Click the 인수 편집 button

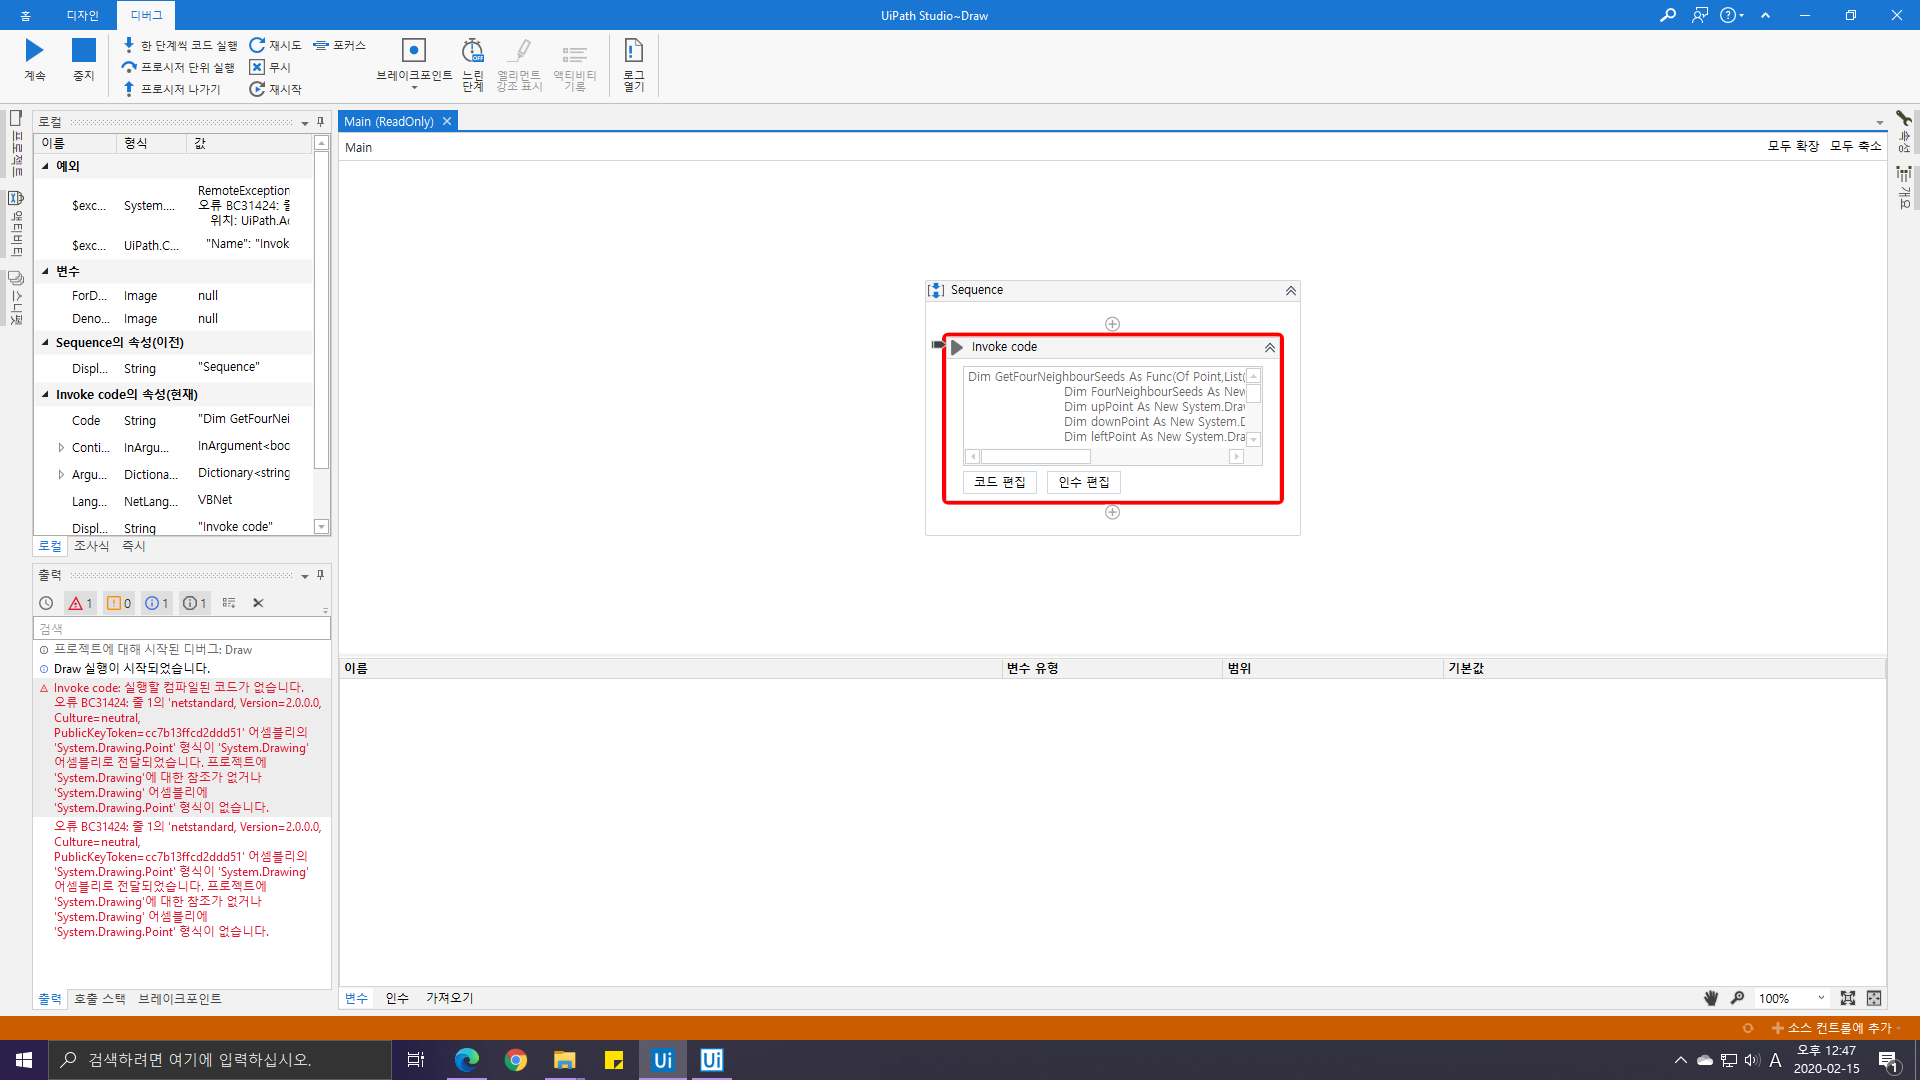[x=1083, y=482]
